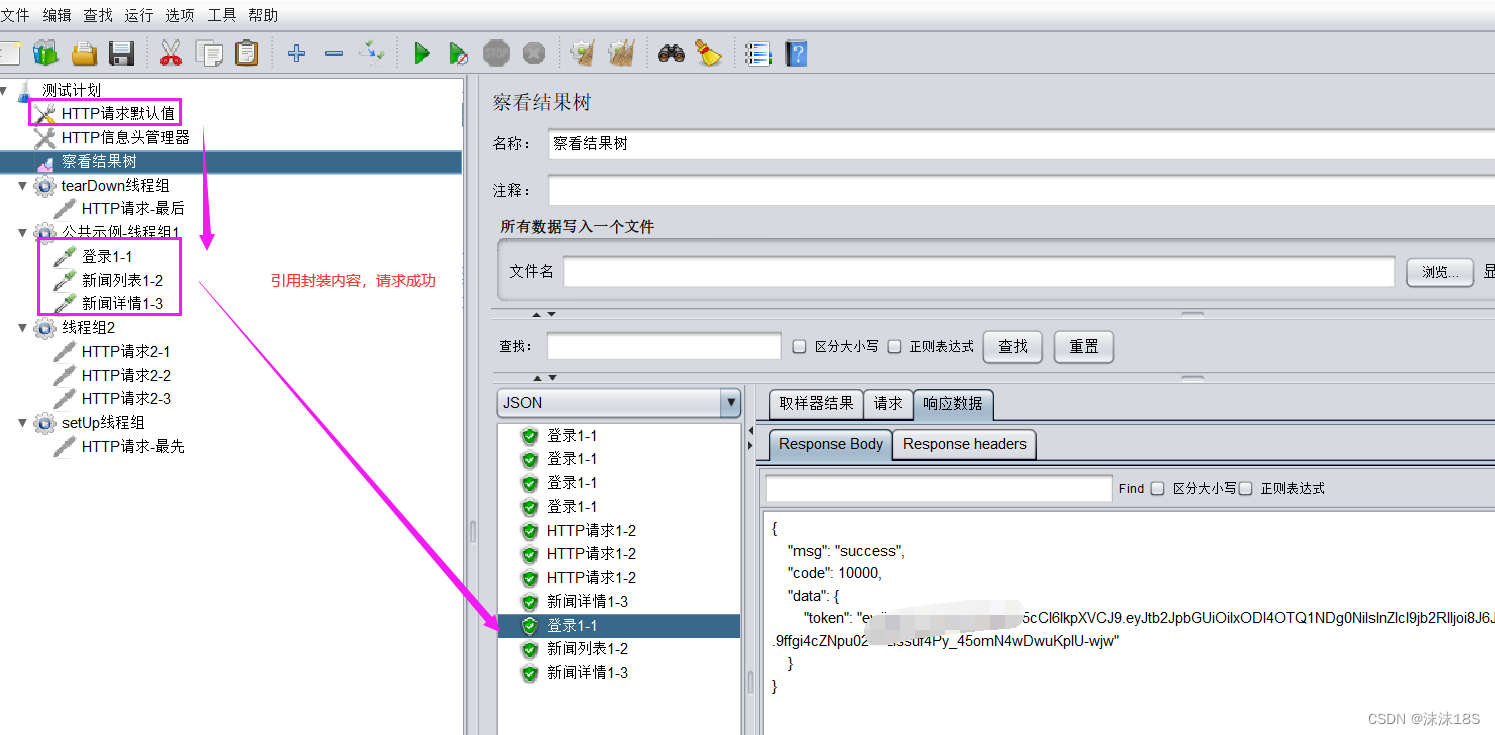
Task: Collapse the tearDown线程组 node
Action: (x=23, y=185)
